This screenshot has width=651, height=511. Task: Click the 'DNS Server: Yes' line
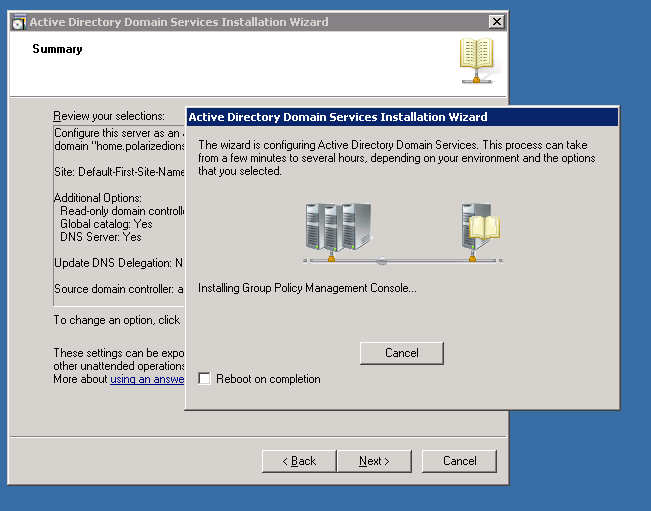tap(100, 237)
